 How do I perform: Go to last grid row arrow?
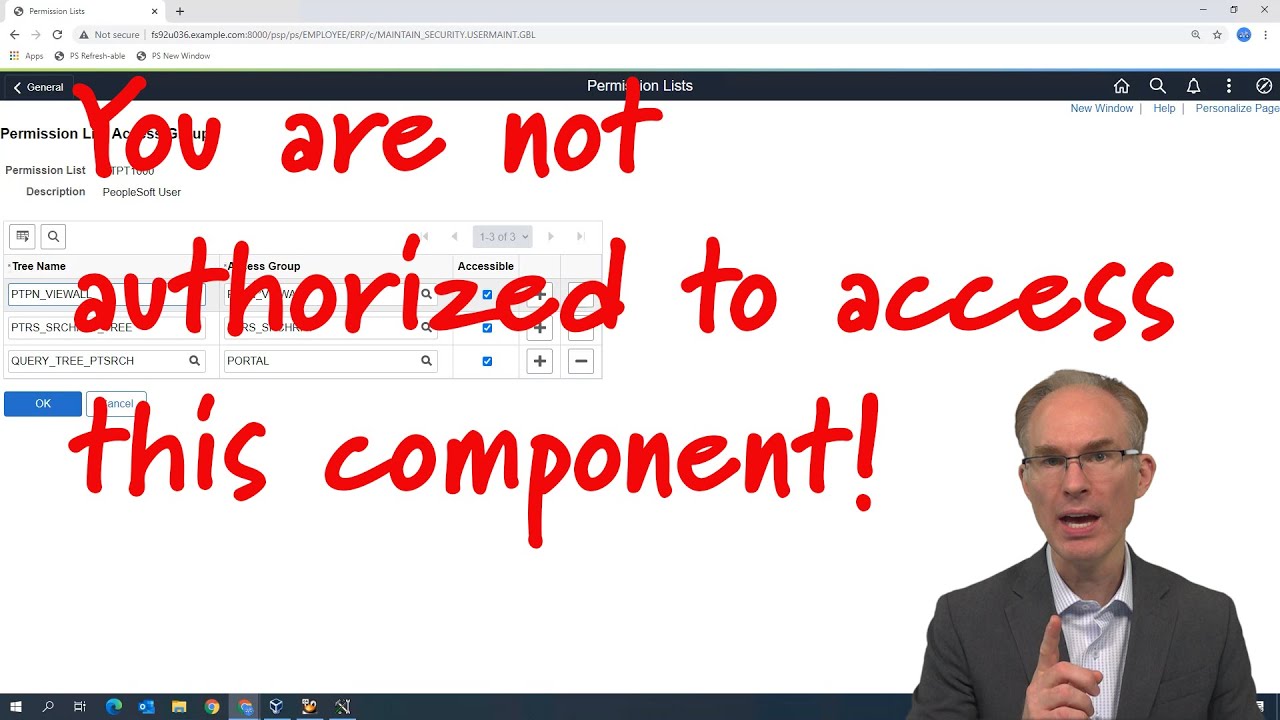coord(580,237)
